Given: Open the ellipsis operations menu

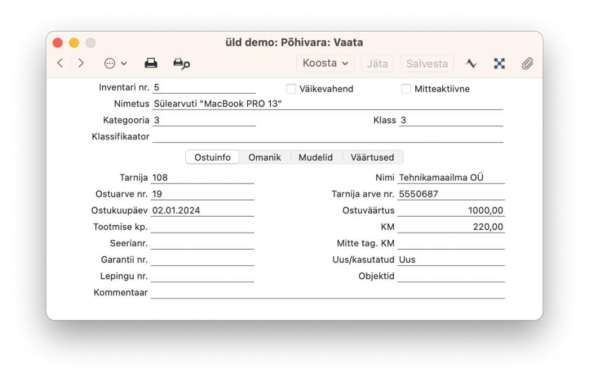Looking at the screenshot, I should click(115, 64).
